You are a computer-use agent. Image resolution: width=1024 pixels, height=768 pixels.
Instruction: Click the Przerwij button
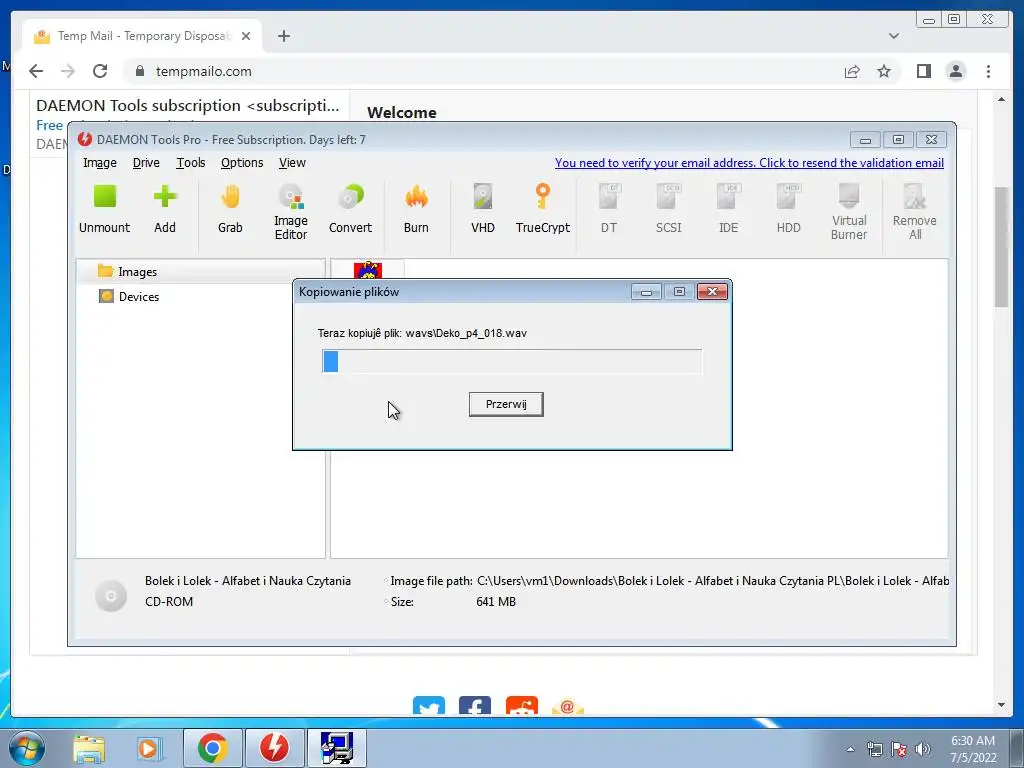(x=506, y=404)
